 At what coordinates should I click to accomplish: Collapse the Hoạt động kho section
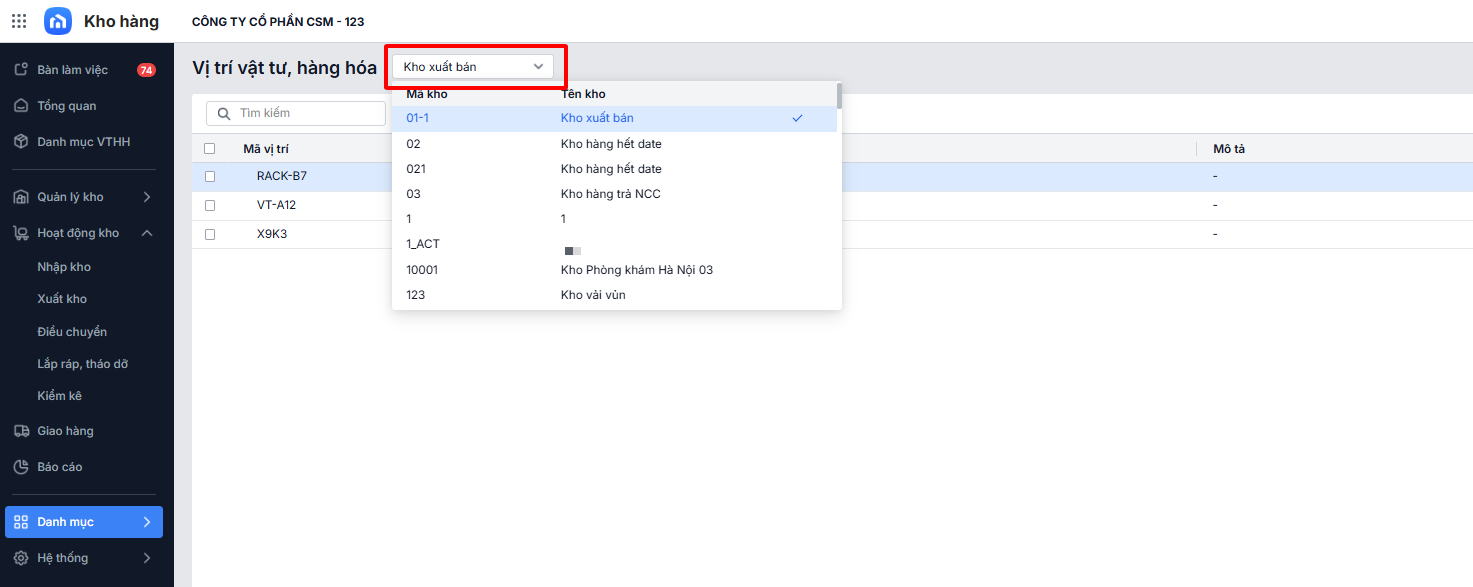tap(146, 233)
